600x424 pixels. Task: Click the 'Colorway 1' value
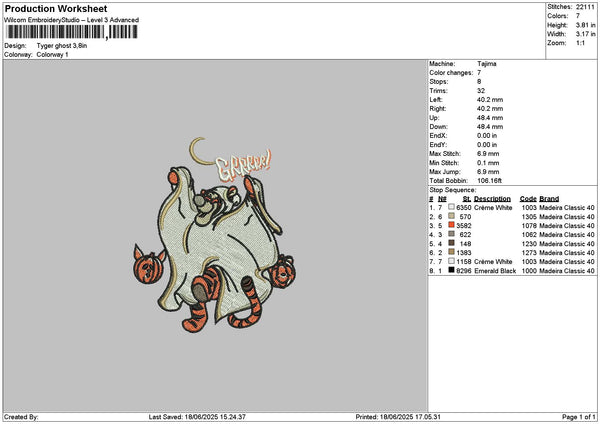coord(52,55)
